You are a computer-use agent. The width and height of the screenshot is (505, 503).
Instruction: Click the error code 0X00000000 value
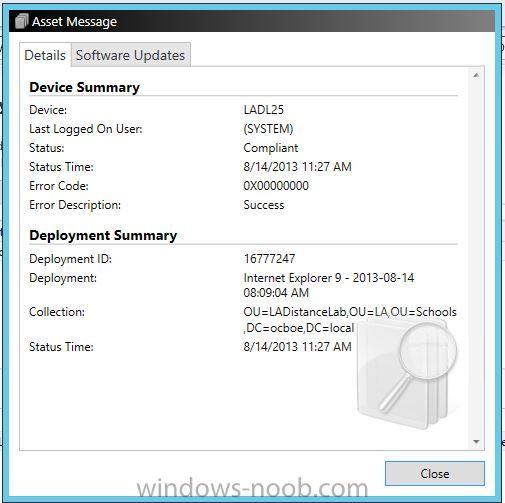[x=276, y=186]
